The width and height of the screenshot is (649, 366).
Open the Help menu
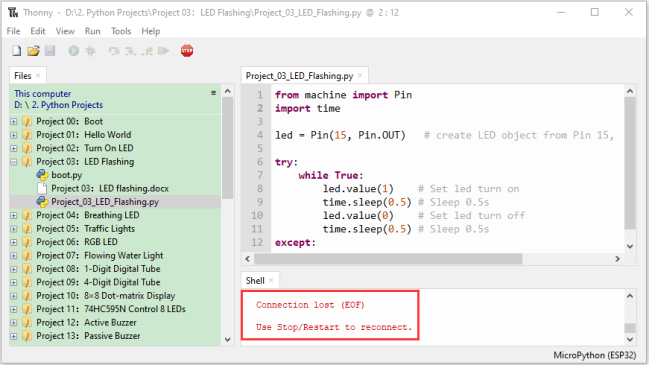click(x=151, y=31)
